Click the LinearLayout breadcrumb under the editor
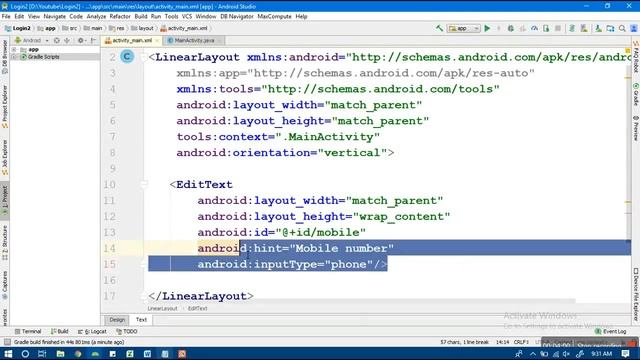 click(162, 309)
